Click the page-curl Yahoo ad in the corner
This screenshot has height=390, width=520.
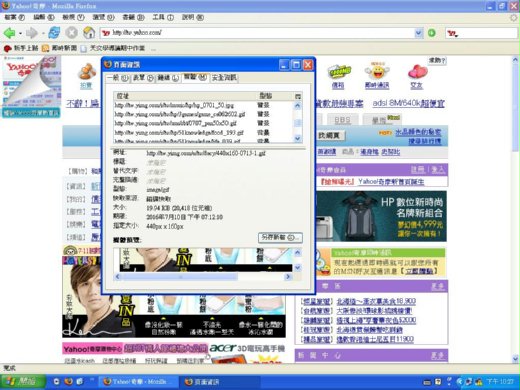click(31, 87)
